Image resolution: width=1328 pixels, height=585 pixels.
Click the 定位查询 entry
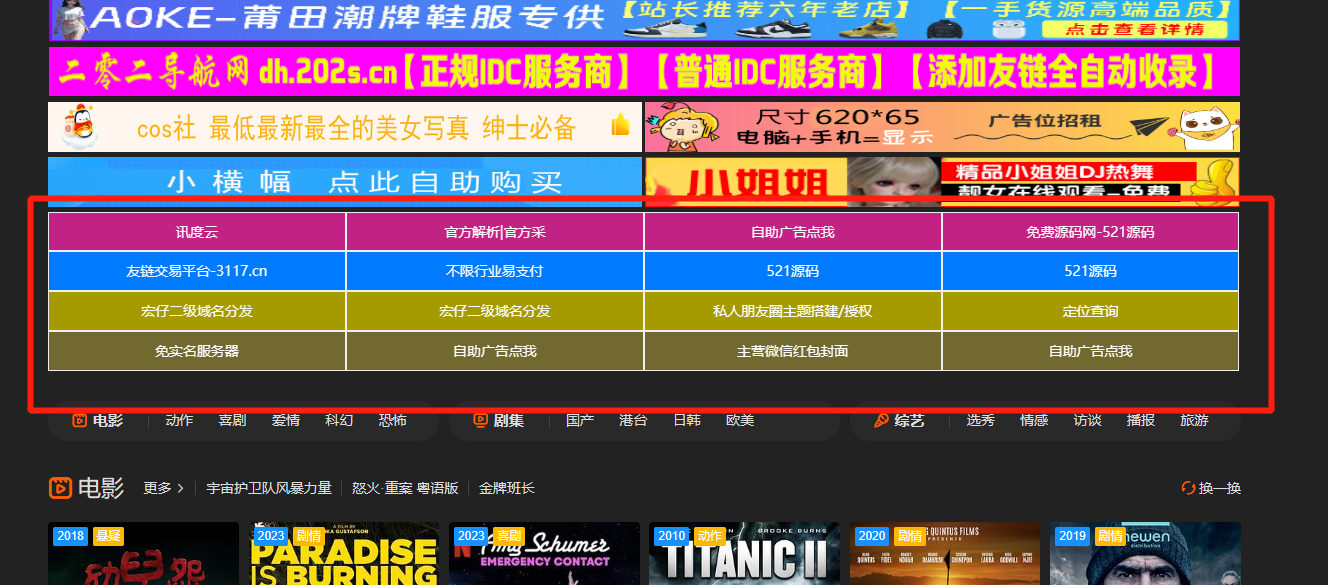pos(1090,311)
